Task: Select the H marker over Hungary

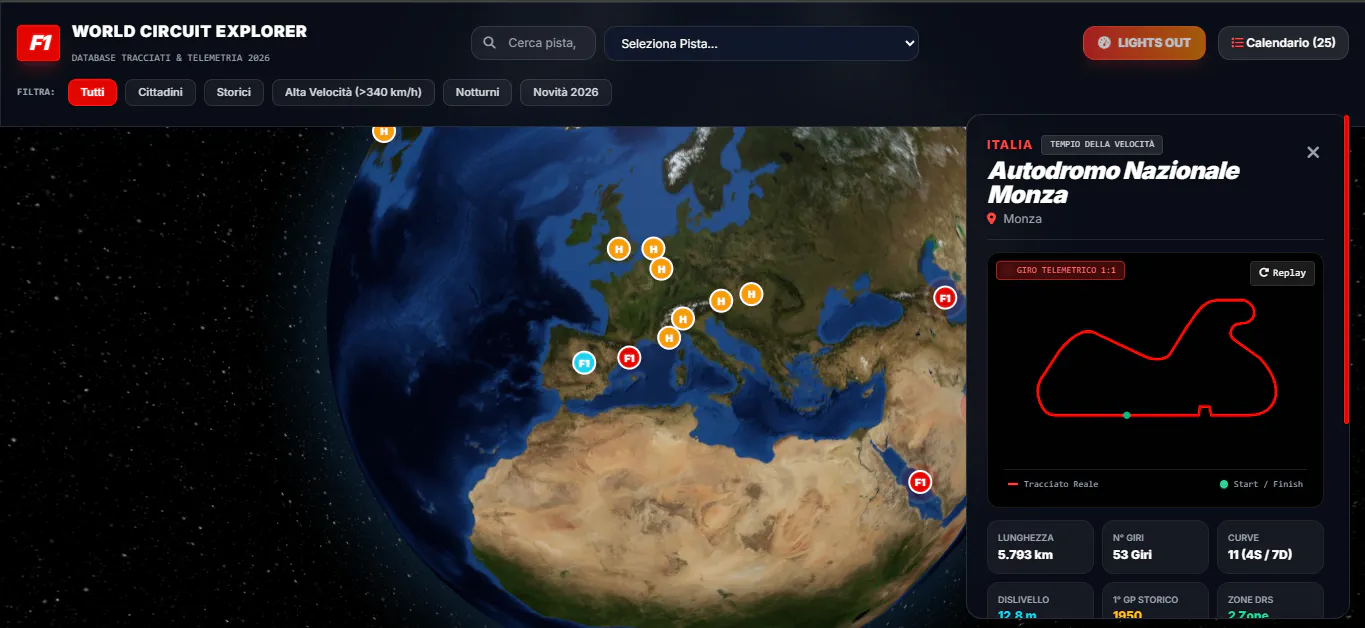Action: coord(751,294)
